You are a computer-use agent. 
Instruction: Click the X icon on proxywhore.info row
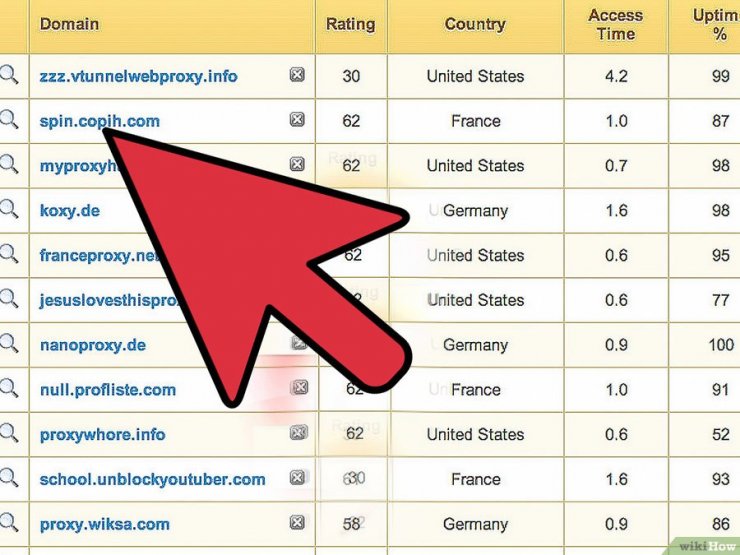click(x=299, y=432)
